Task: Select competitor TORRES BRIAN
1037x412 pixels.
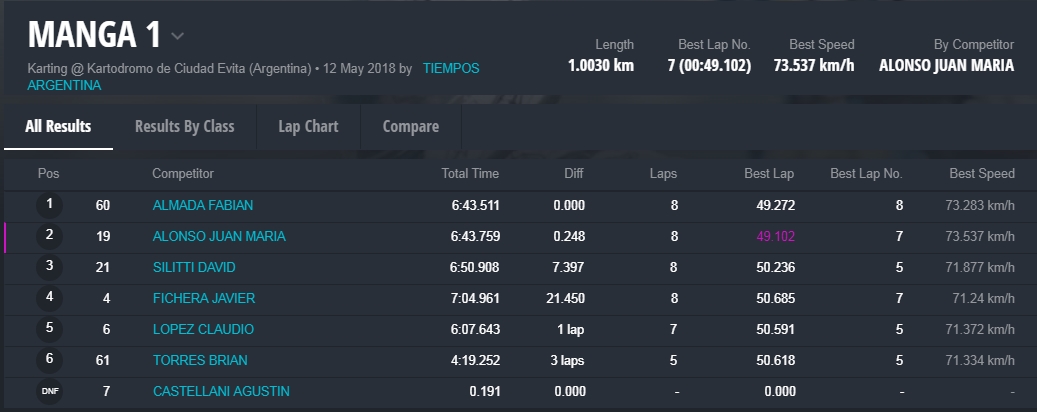Action: (x=200, y=360)
